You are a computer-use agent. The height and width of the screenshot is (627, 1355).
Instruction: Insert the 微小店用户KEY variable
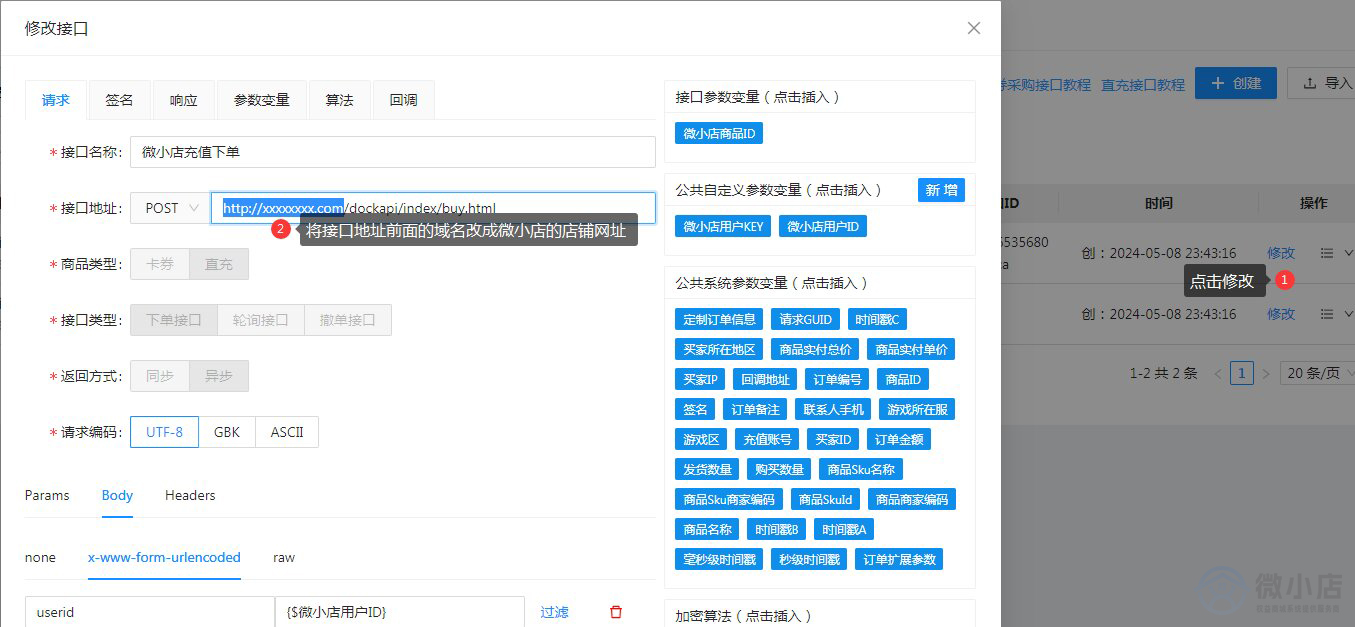723,226
